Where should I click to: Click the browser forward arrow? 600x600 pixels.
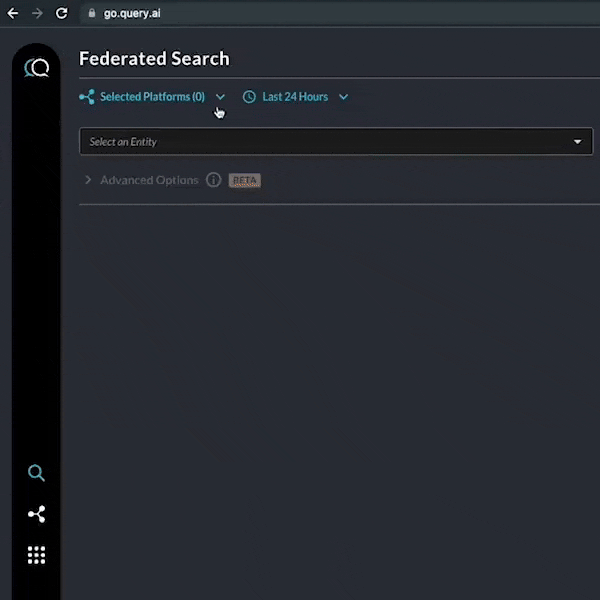pos(37,13)
